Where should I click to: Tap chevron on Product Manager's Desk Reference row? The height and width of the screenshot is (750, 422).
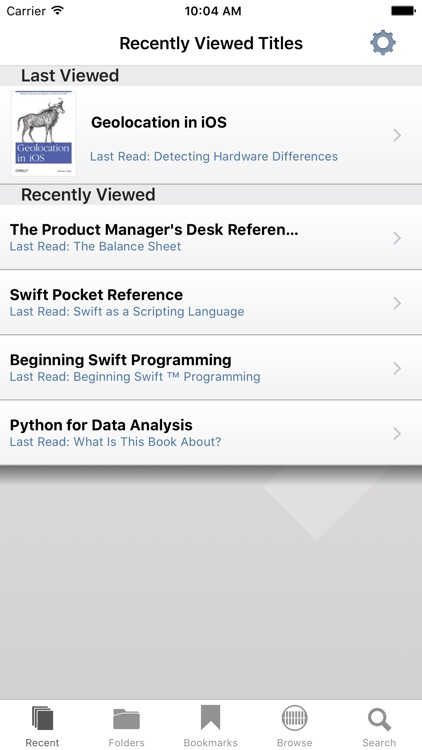pos(397,238)
